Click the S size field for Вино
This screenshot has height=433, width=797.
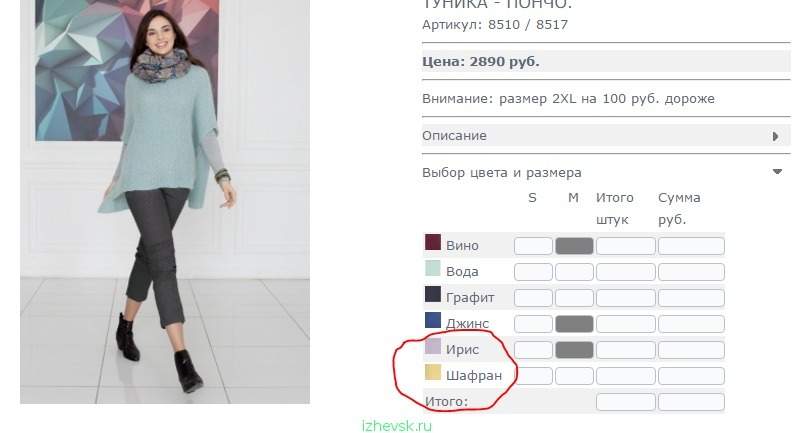[533, 246]
